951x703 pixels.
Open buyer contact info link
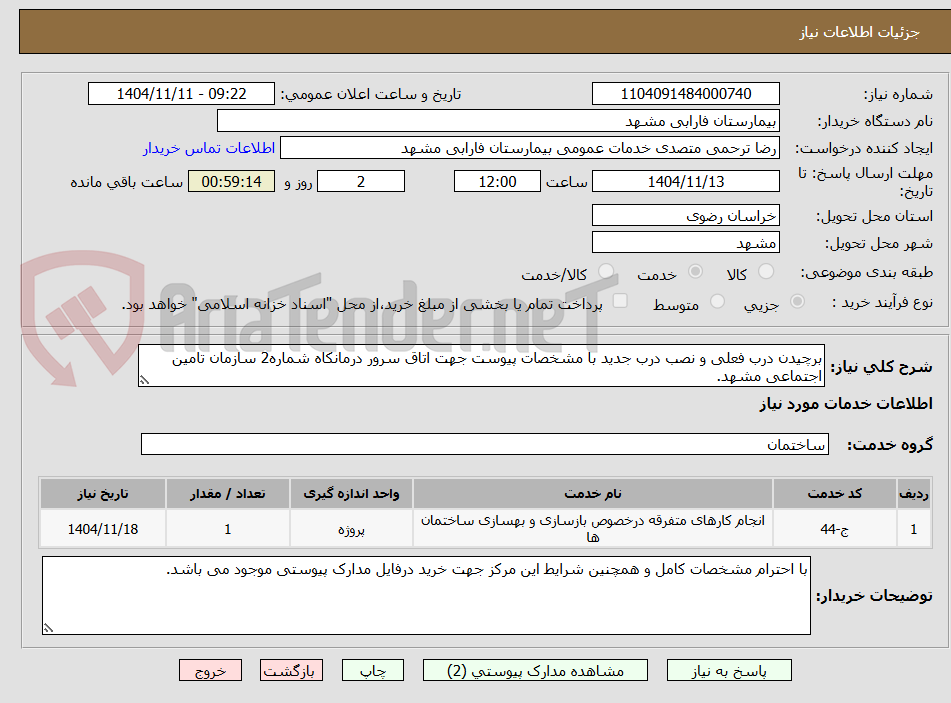pyautogui.click(x=209, y=148)
